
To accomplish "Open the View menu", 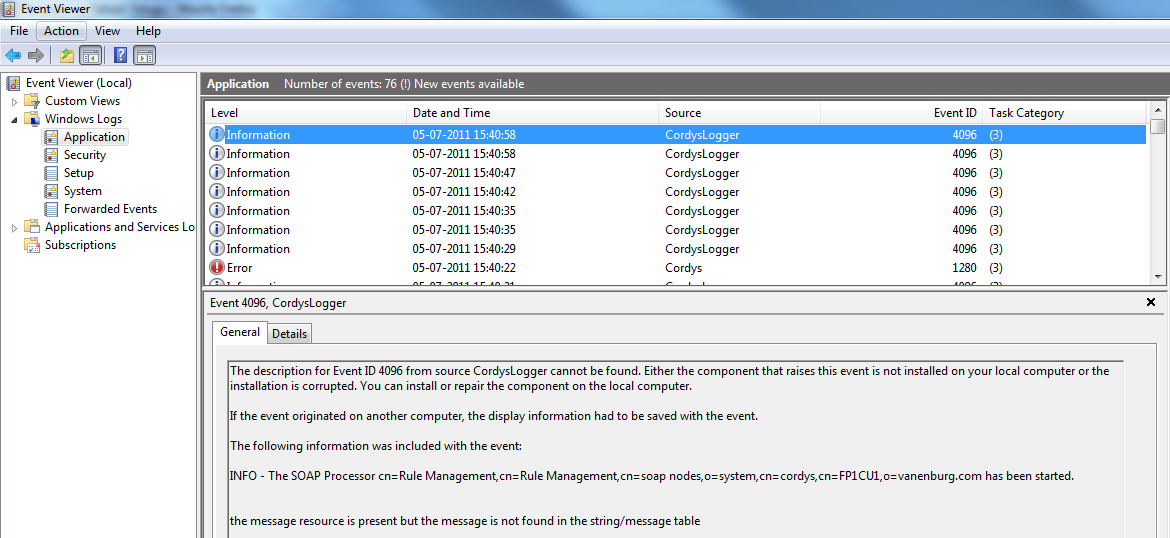I will 108,31.
